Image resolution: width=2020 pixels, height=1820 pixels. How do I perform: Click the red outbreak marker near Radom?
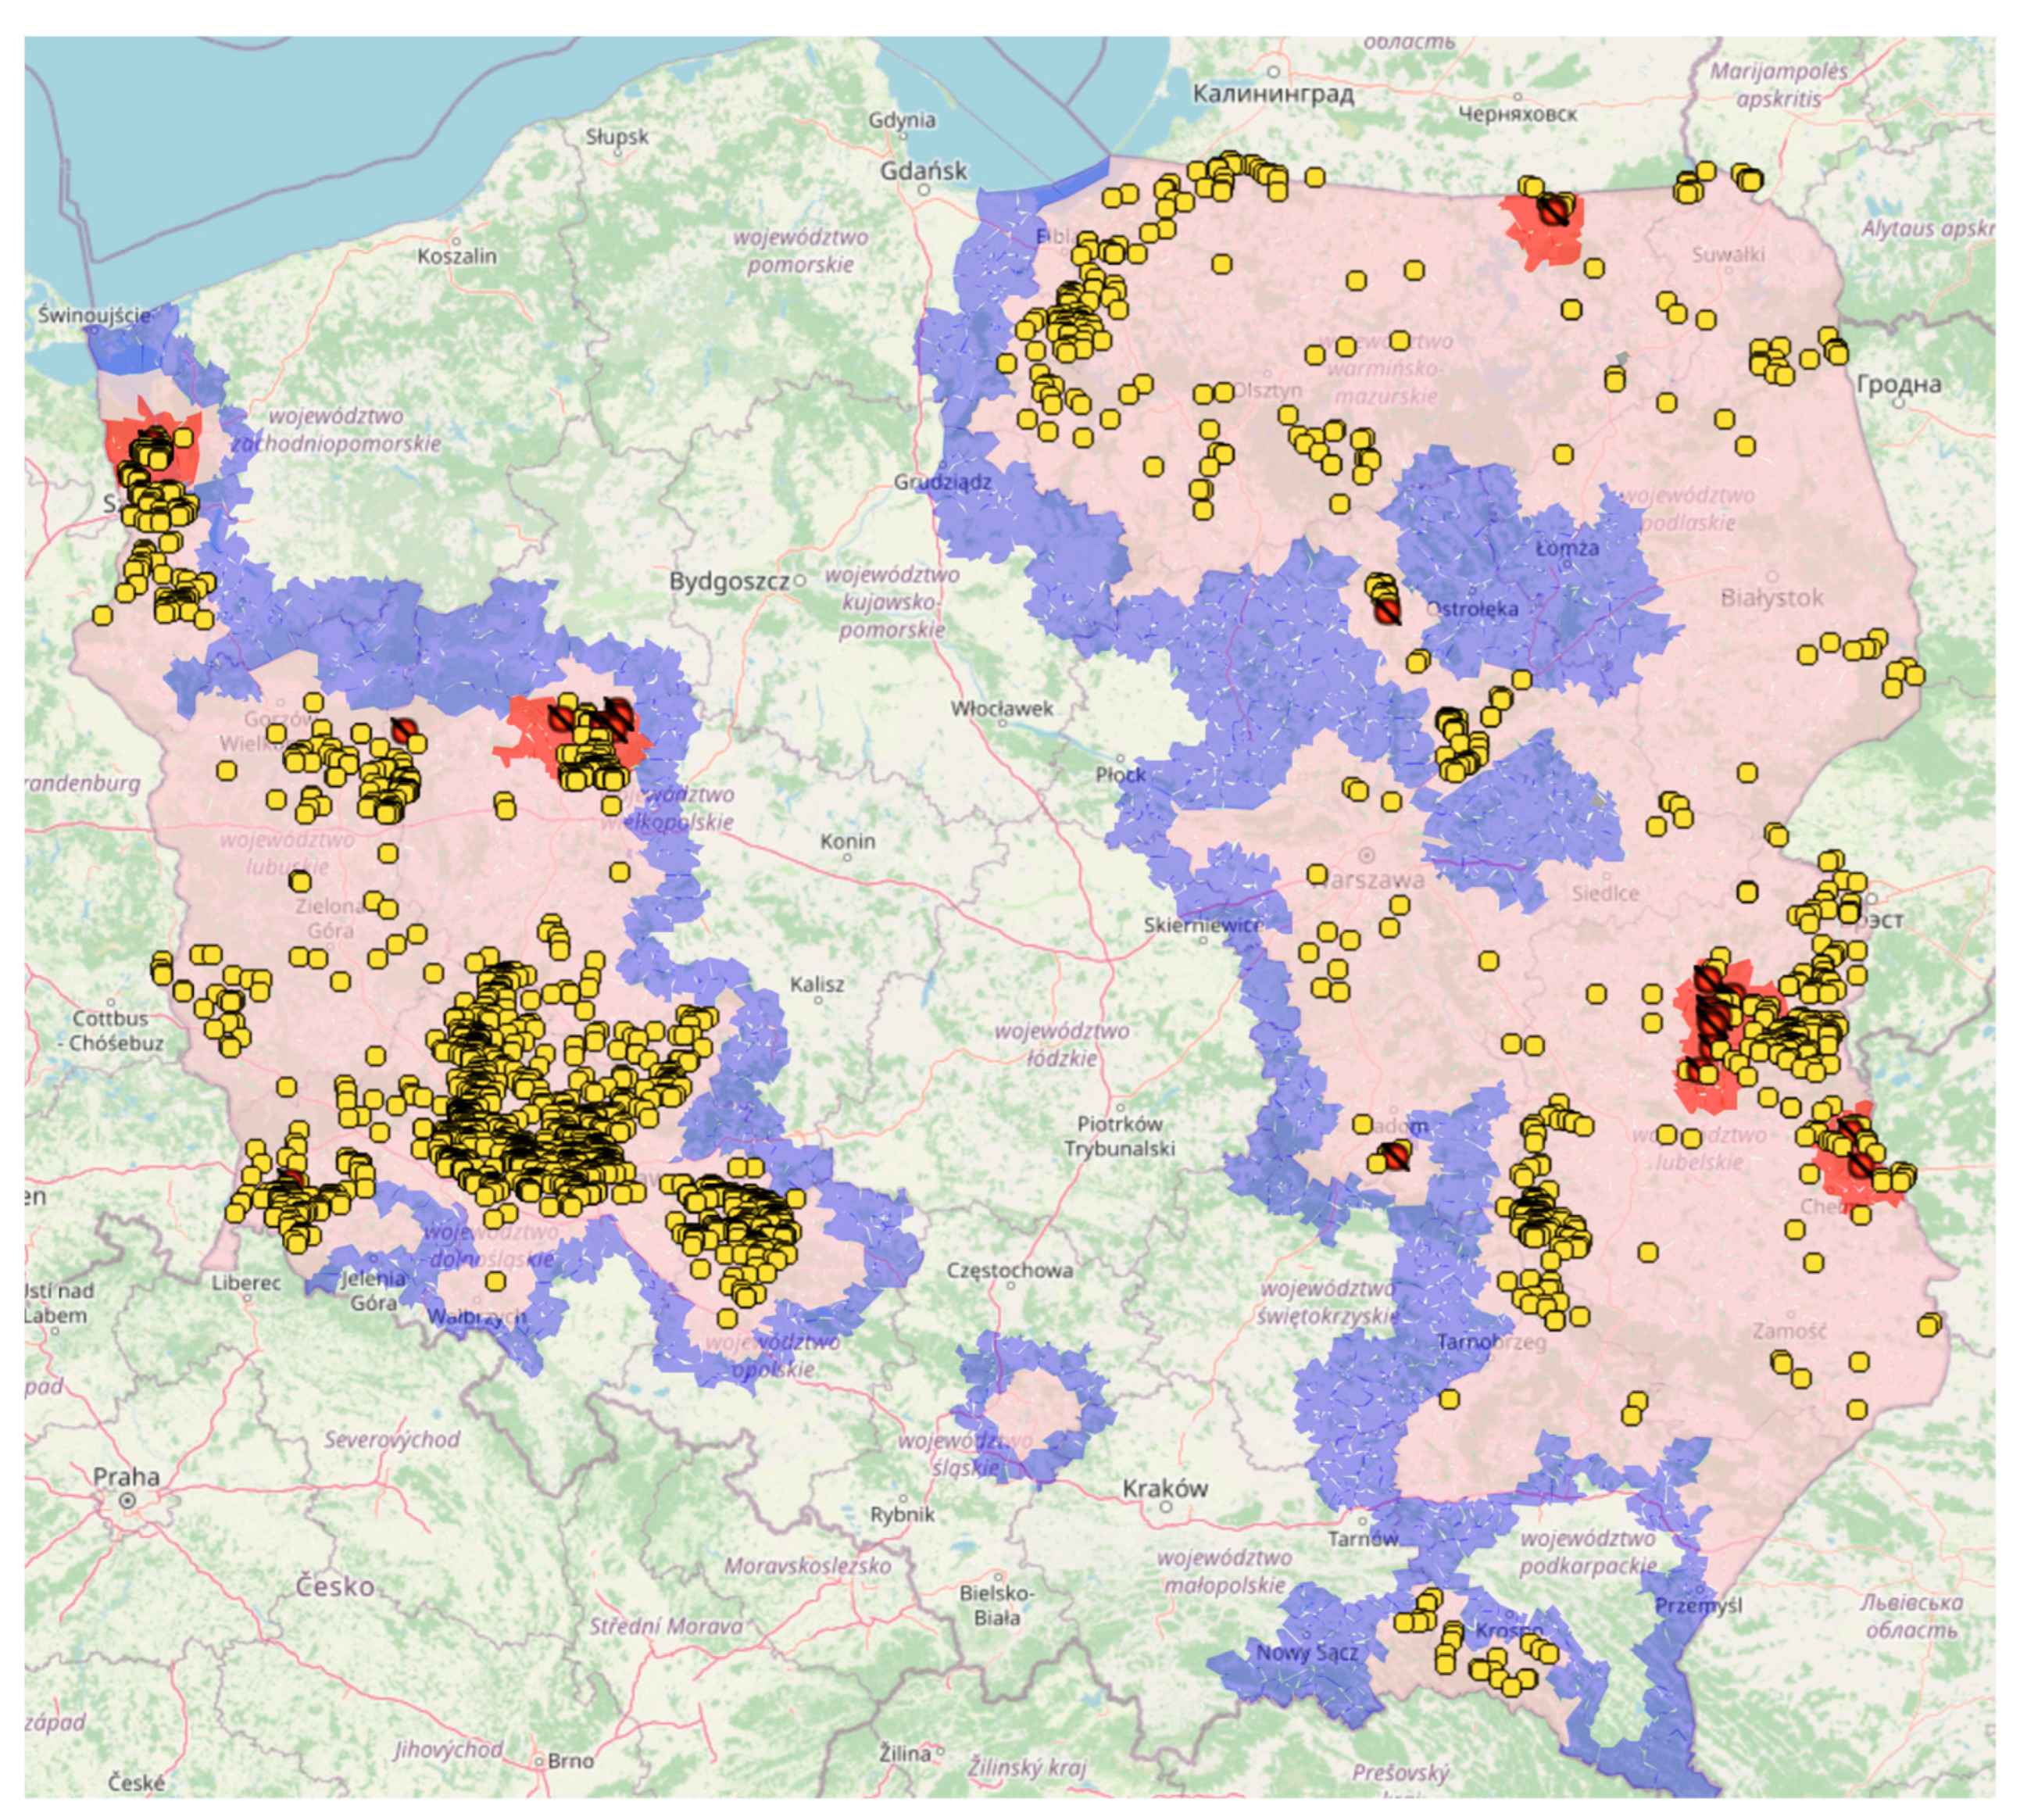pyautogui.click(x=1396, y=1157)
